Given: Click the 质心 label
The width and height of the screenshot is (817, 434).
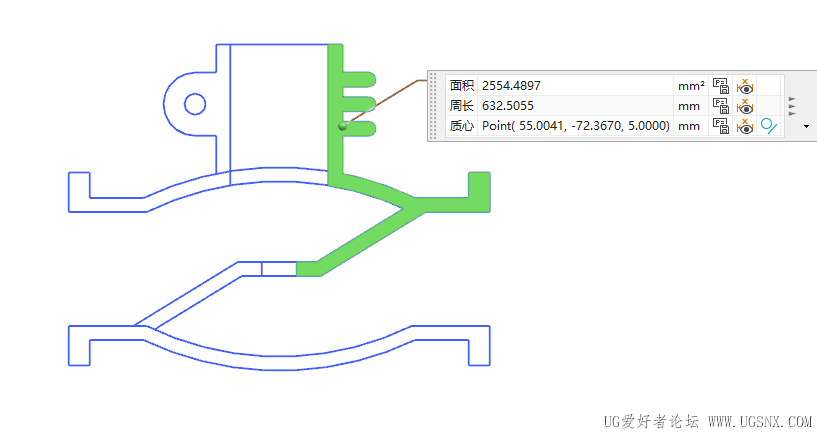Looking at the screenshot, I should (x=461, y=126).
